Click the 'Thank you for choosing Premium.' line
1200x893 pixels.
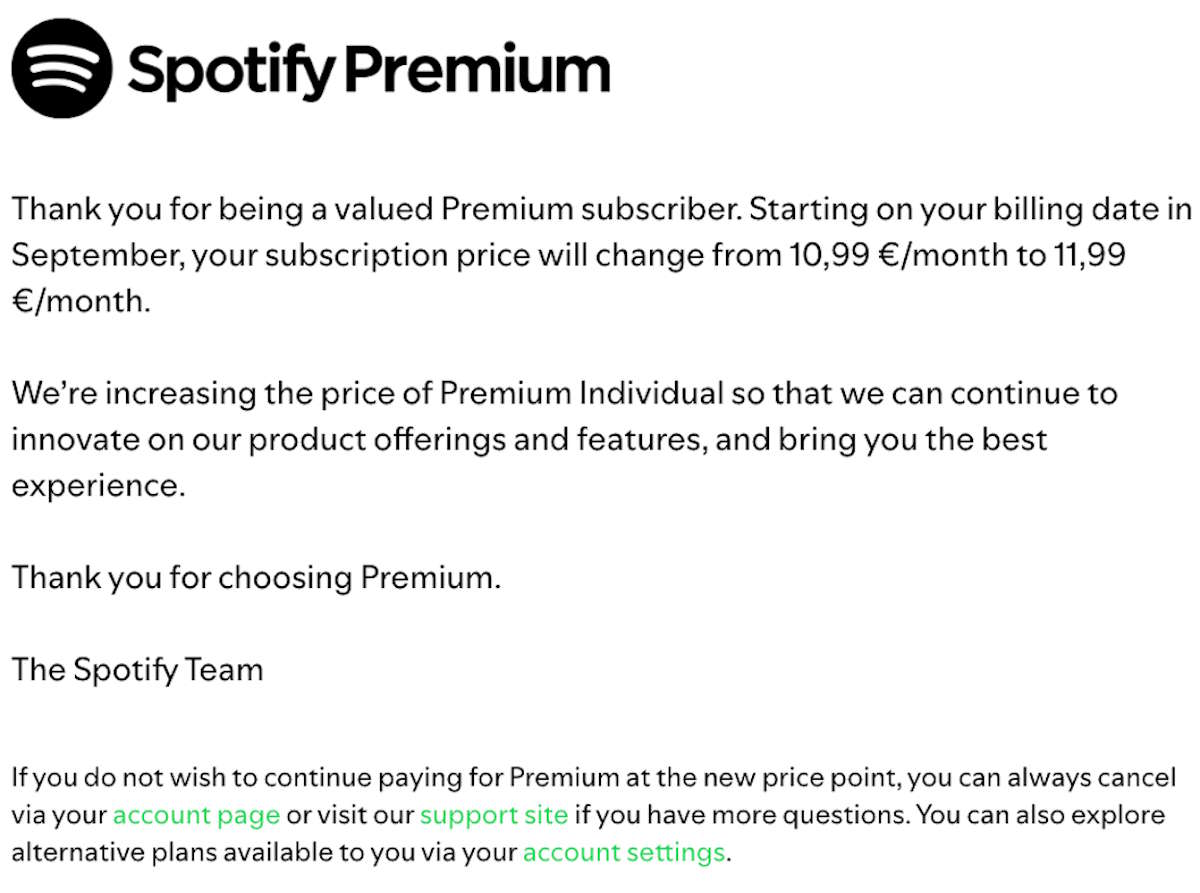click(x=256, y=578)
